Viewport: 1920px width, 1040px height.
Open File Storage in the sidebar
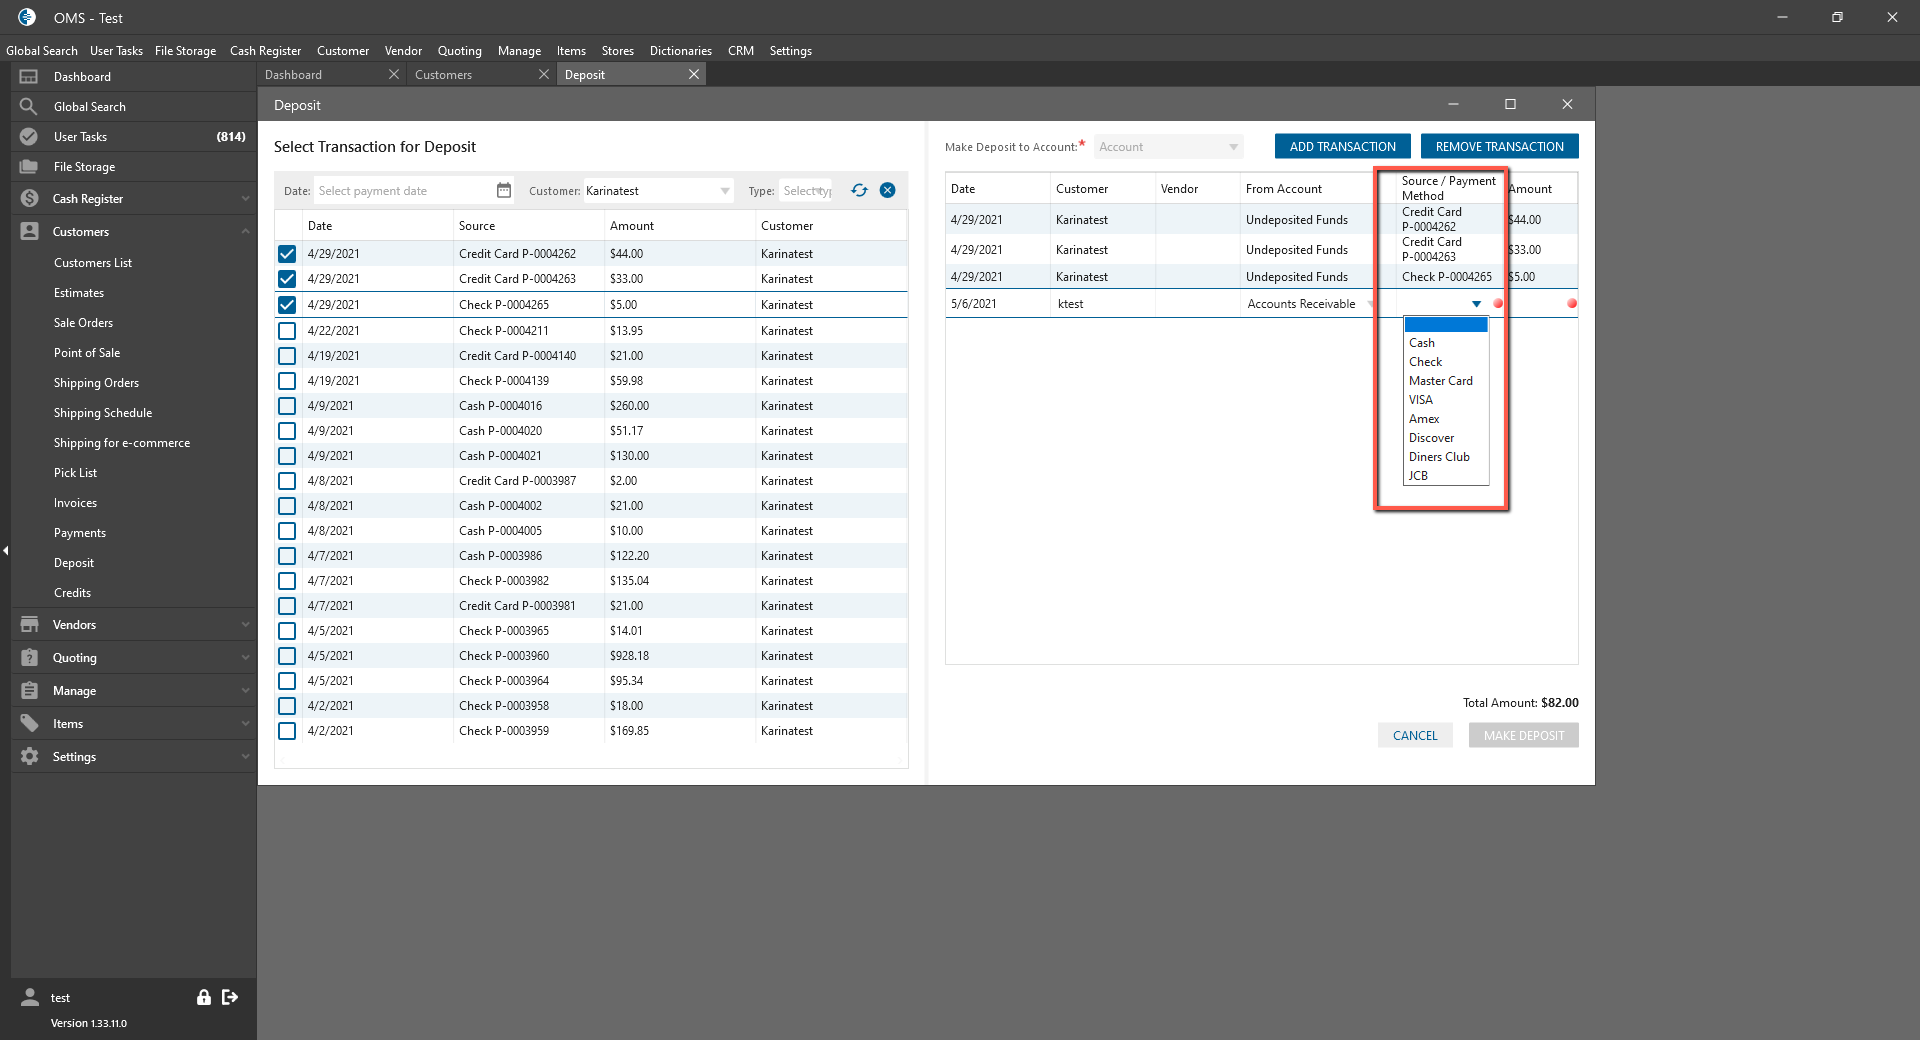(84, 167)
